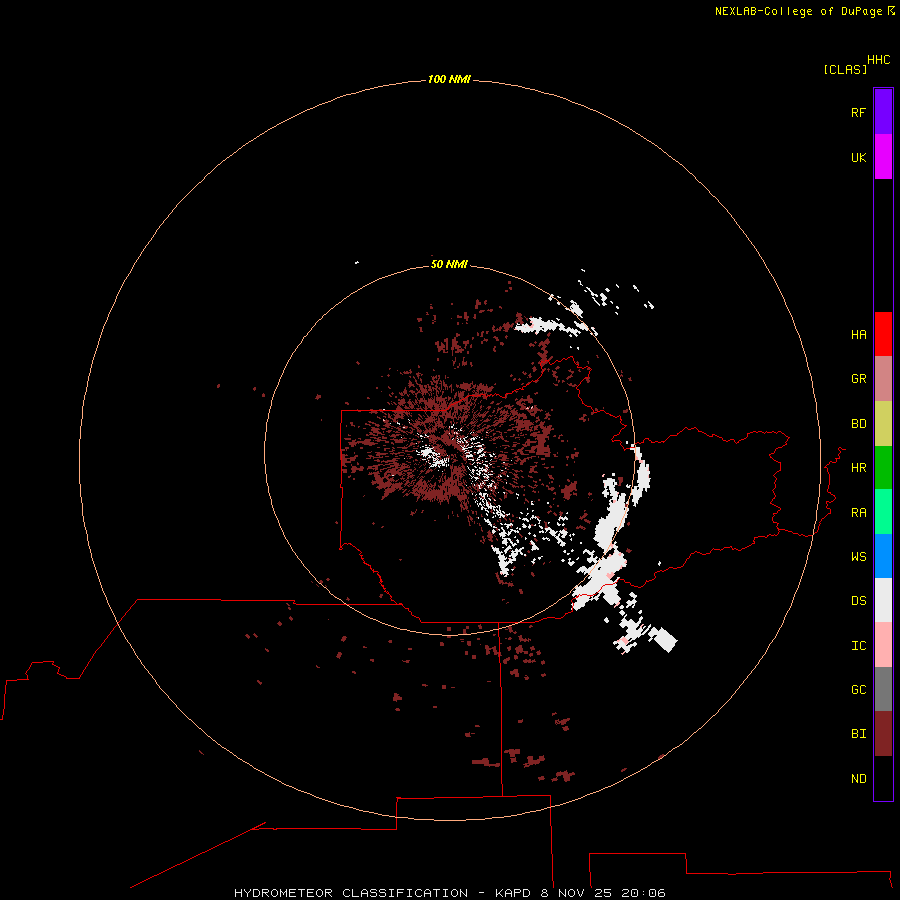Click the 'ND' legend label
Screen dimensions: 900x900
(x=858, y=779)
